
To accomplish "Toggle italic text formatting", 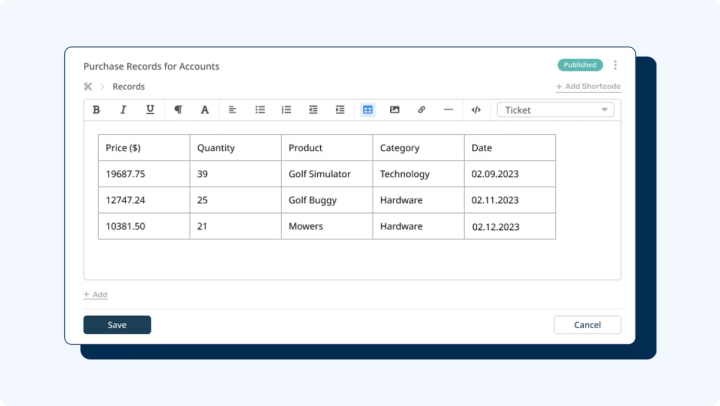I will pyautogui.click(x=124, y=110).
